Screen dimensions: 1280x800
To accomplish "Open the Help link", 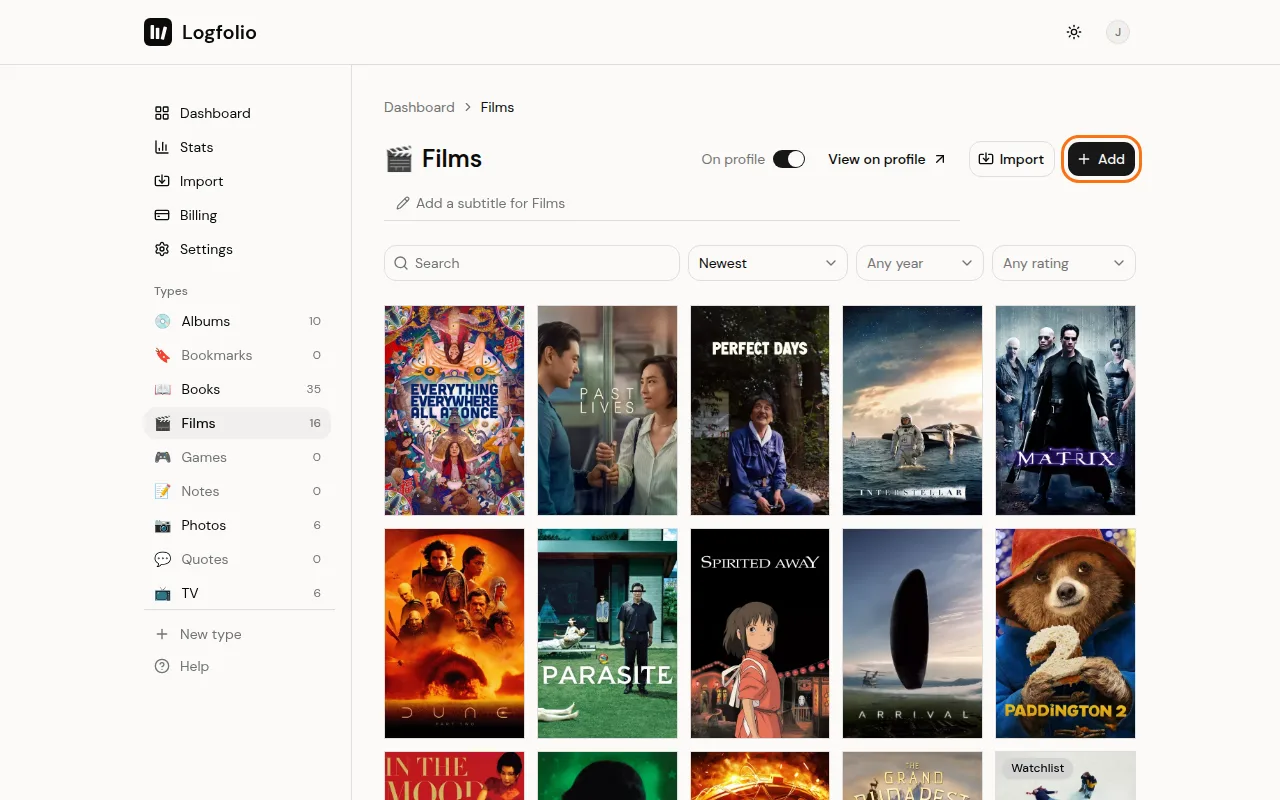I will [x=237, y=666].
